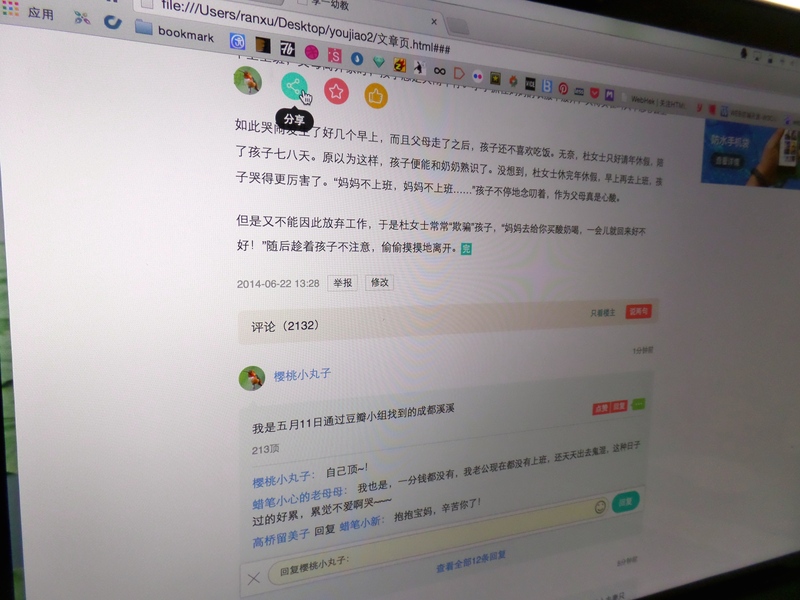This screenshot has height=600, width=800.
Task: Open the 蜡笔小新 user link
Action: 361,524
